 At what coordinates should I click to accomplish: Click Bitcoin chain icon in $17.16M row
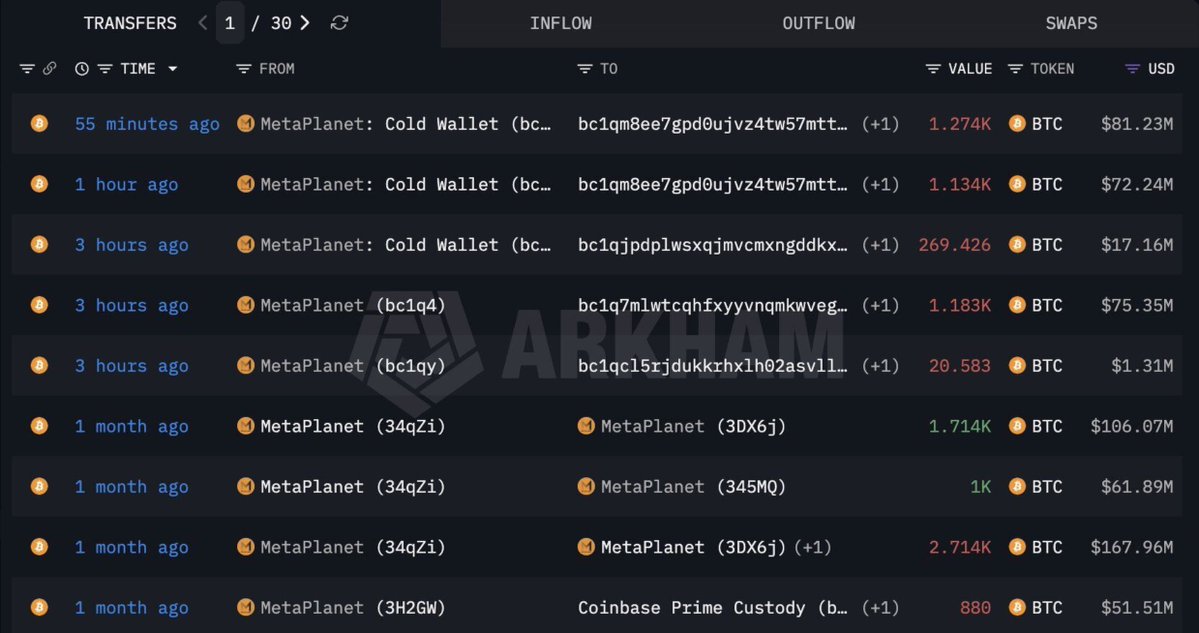[x=39, y=244]
